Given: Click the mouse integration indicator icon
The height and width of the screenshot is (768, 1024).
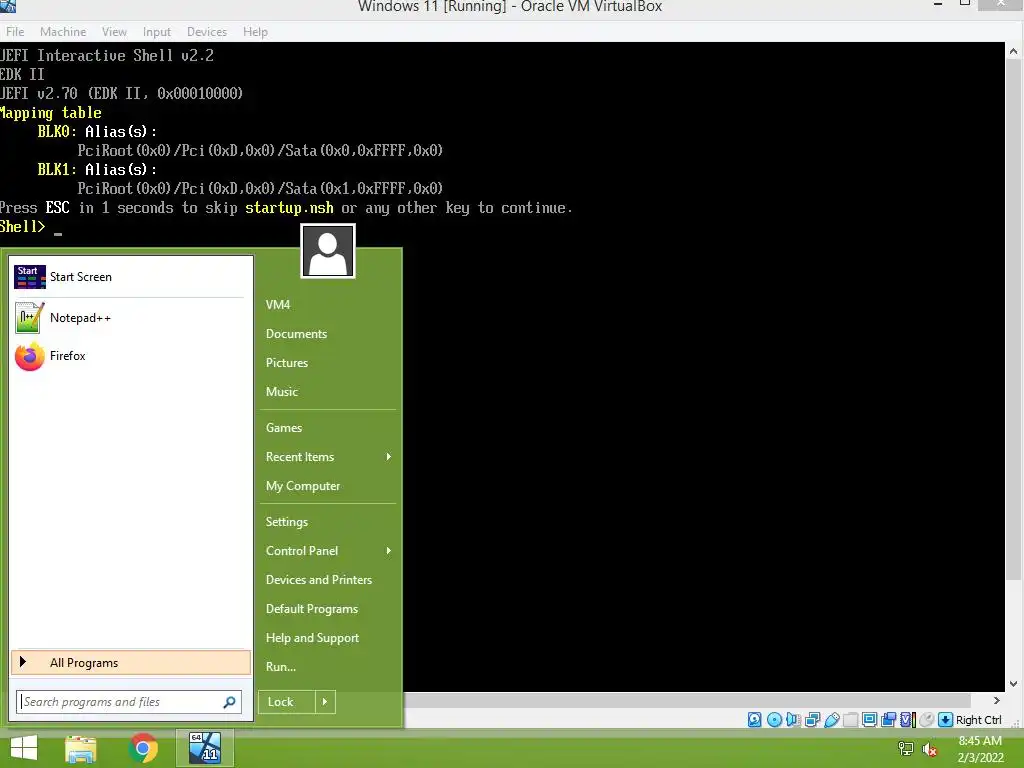Looking at the screenshot, I should [926, 720].
